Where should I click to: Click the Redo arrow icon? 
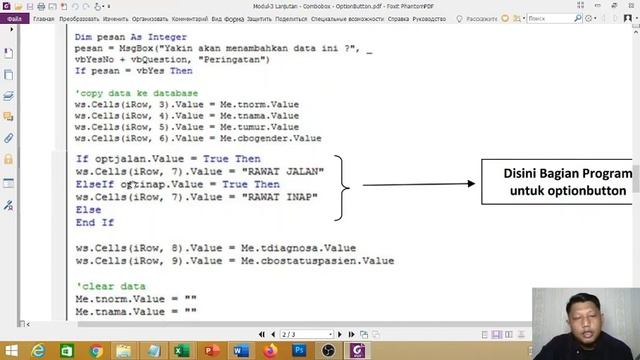click(86, 6)
